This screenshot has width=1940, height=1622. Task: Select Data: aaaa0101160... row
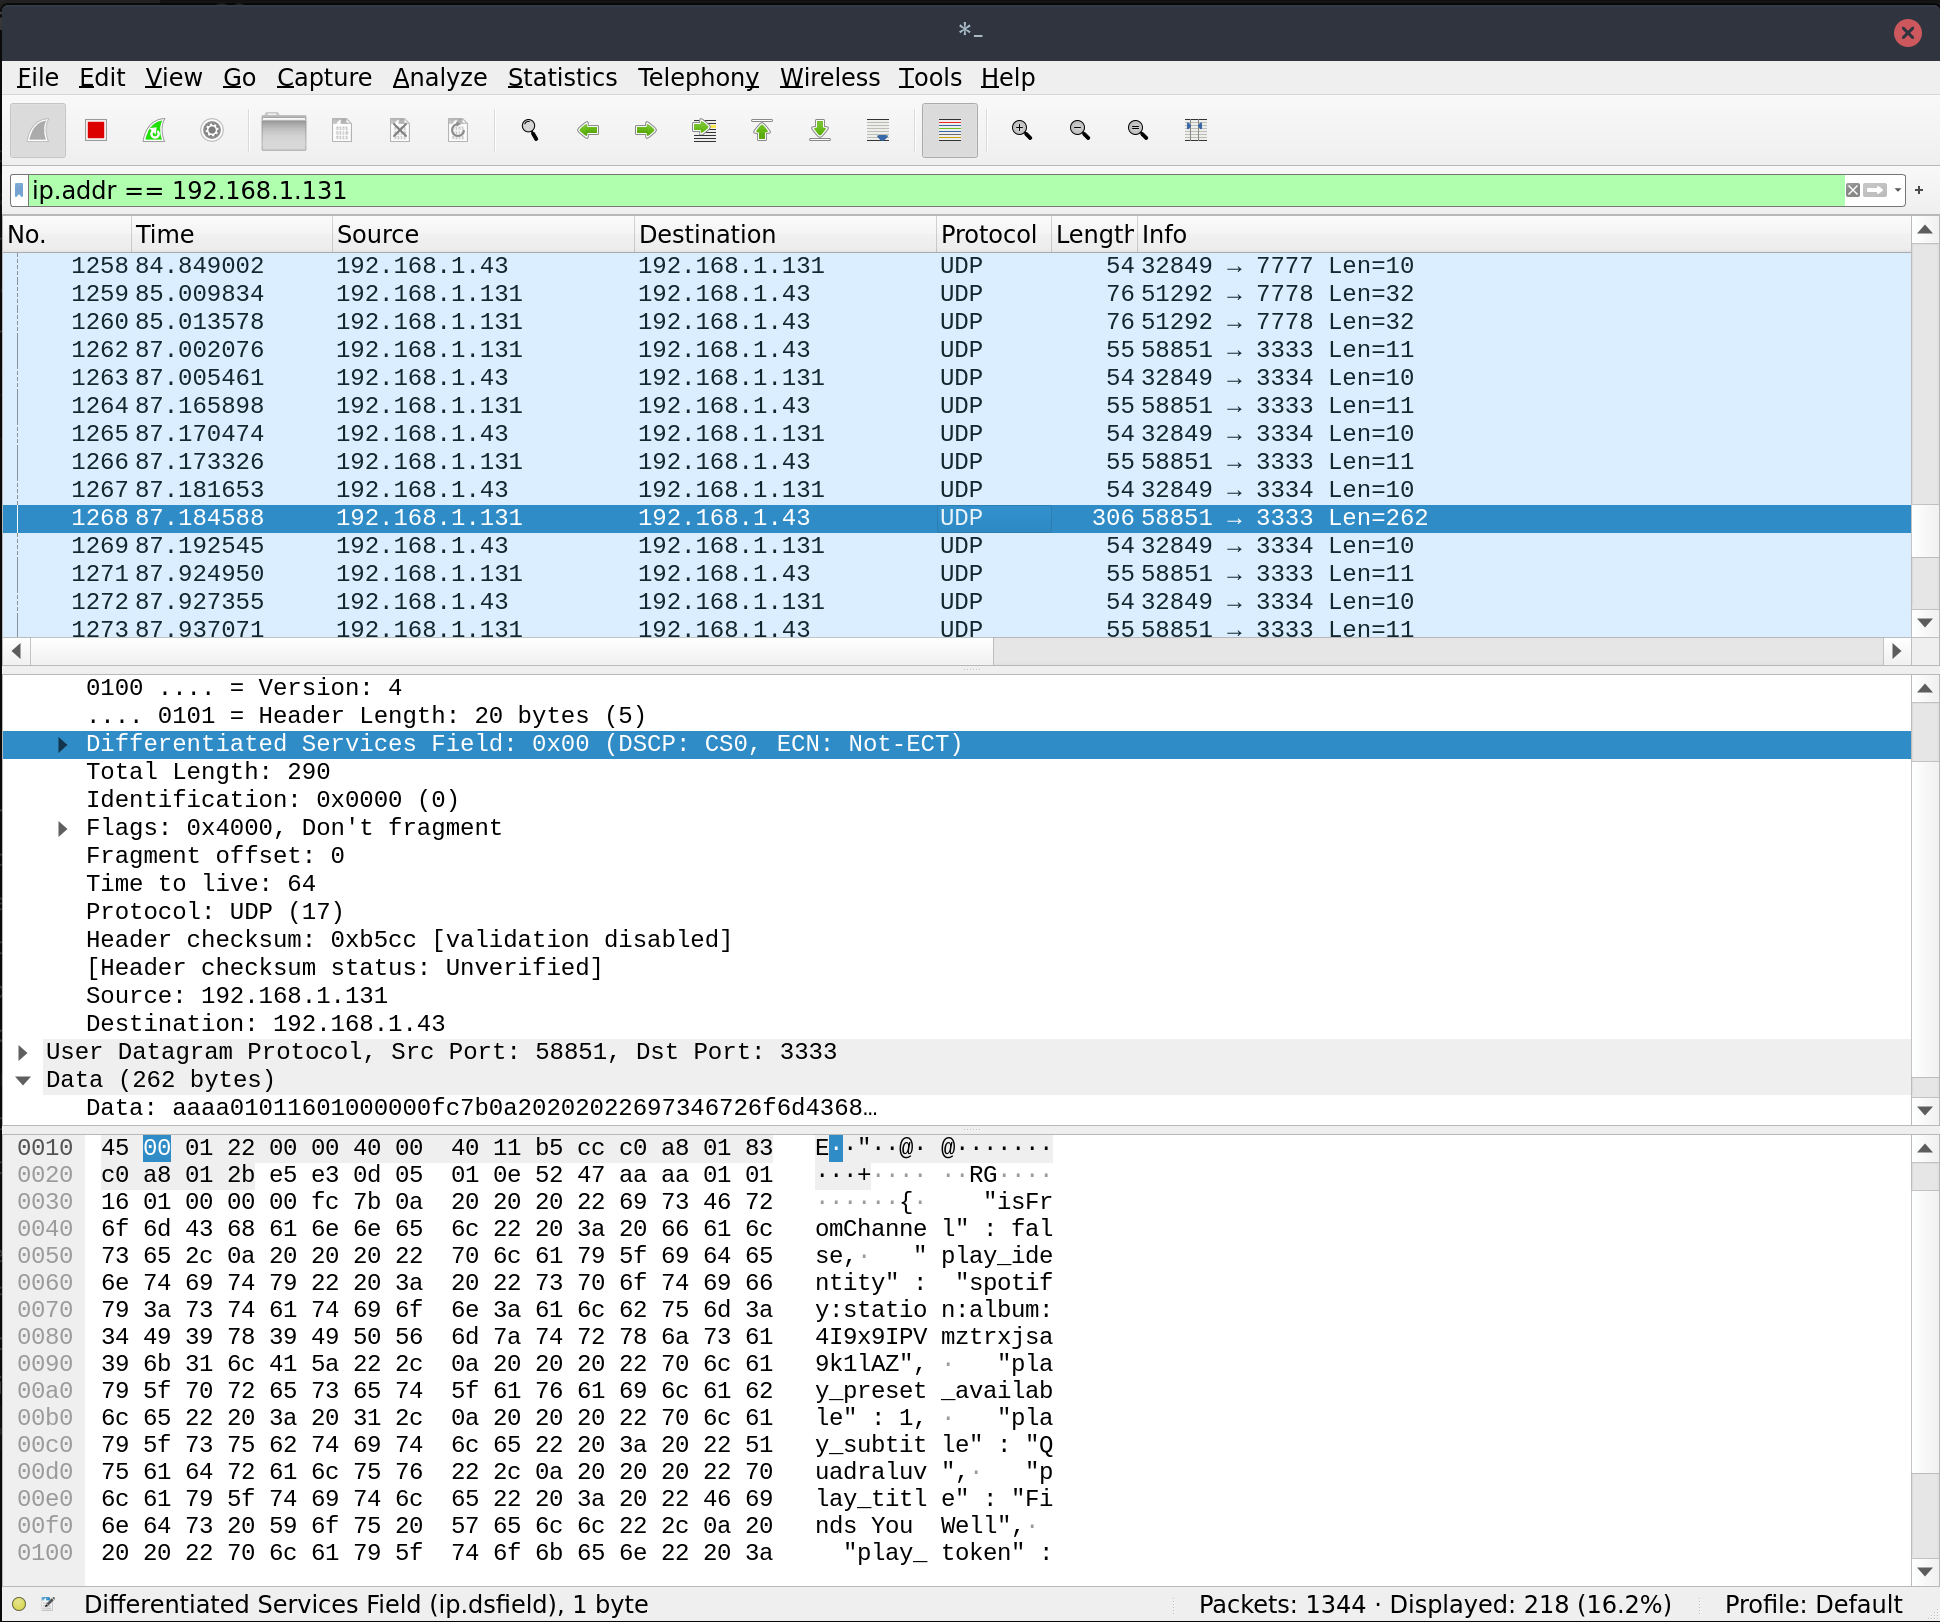(956, 1108)
